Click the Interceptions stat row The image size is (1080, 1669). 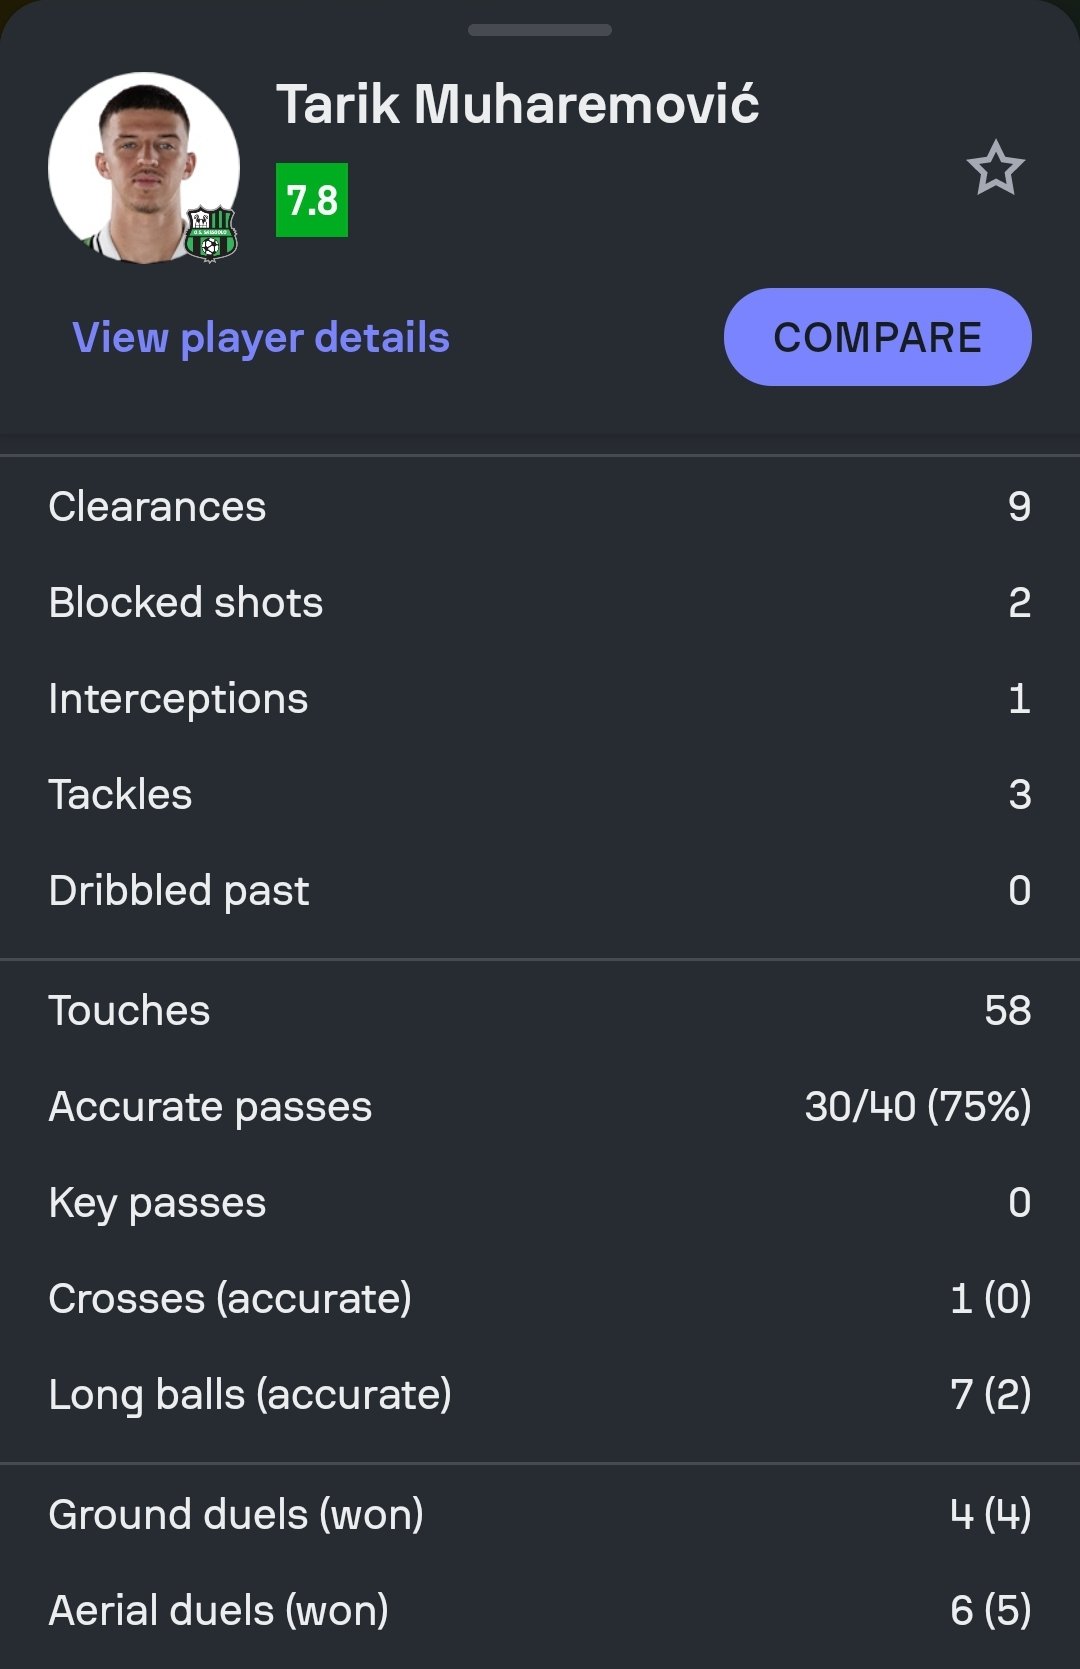(540, 699)
